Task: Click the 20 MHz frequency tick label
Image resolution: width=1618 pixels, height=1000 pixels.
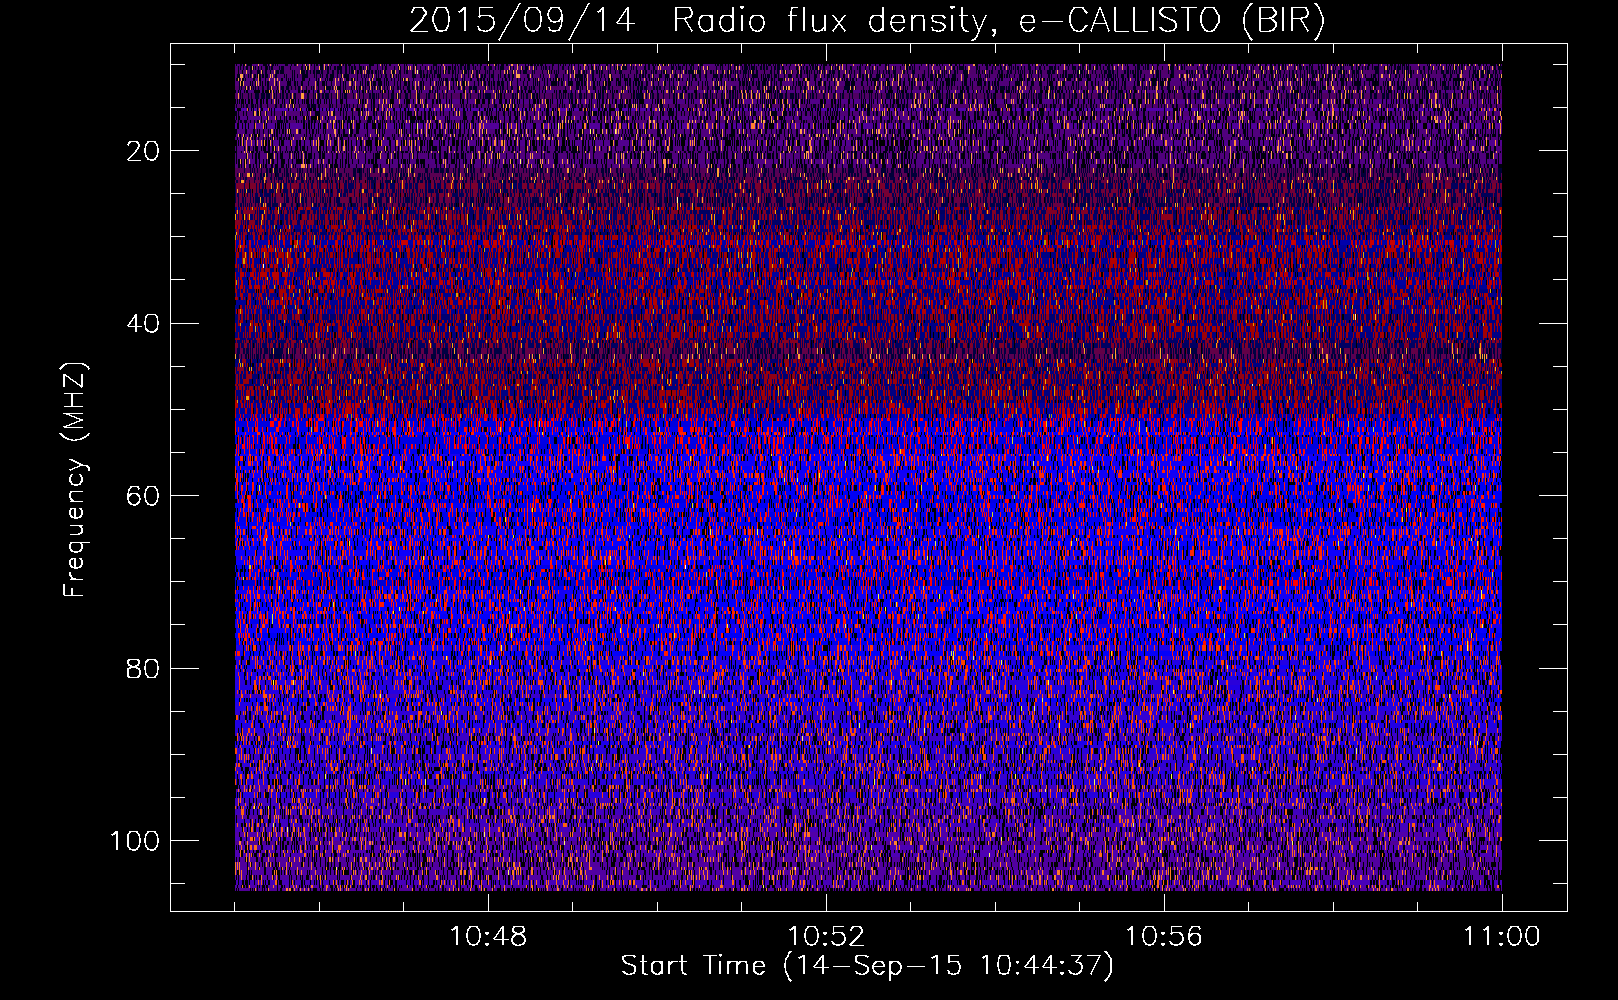Action: (x=143, y=151)
